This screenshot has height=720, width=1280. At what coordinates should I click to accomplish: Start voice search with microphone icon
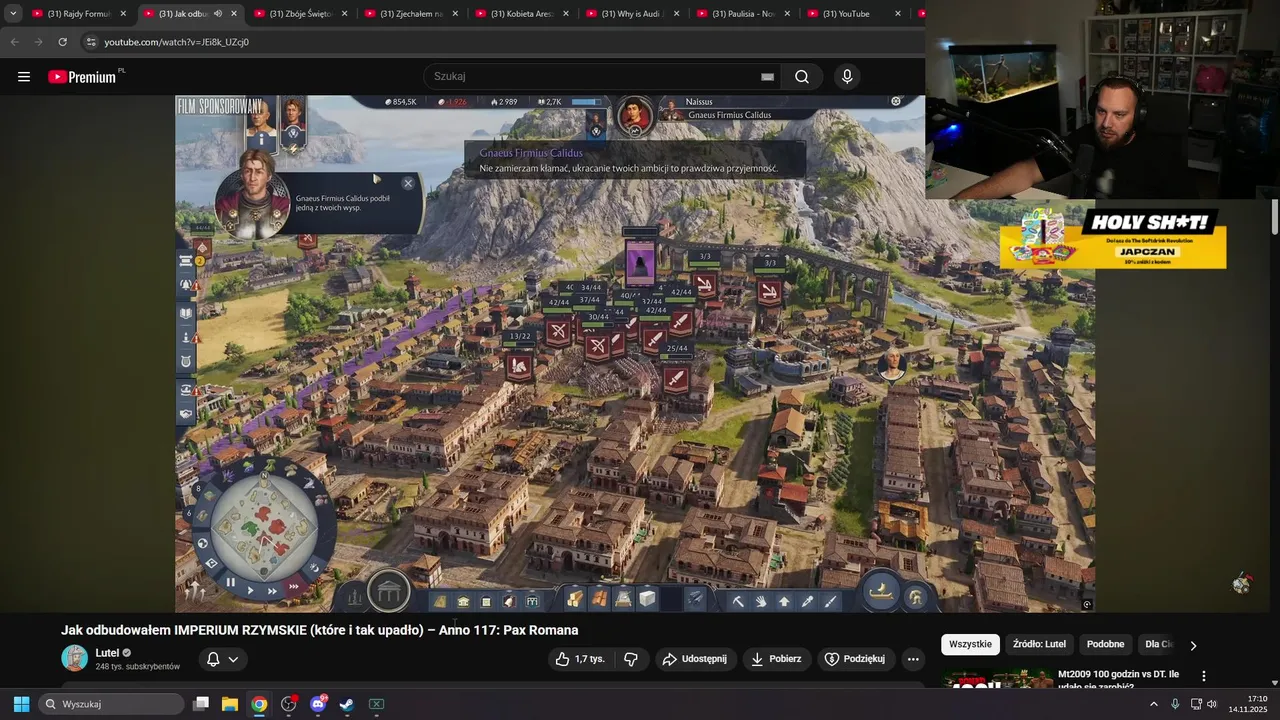click(x=847, y=77)
